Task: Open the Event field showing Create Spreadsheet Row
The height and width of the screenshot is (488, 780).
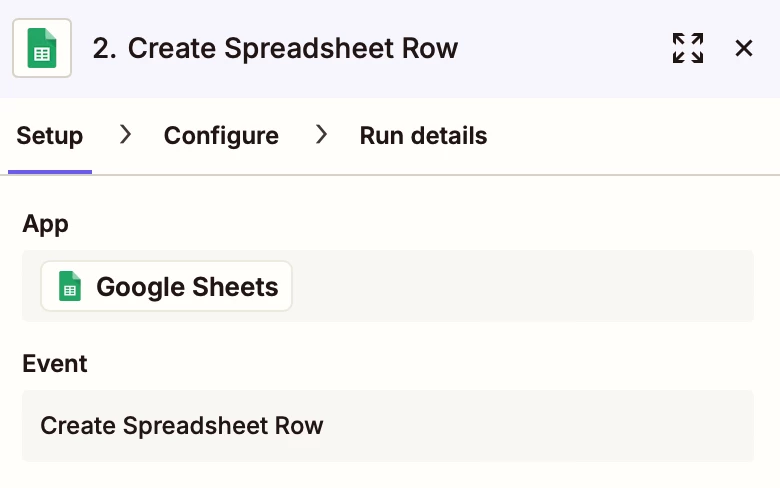Action: tap(388, 426)
